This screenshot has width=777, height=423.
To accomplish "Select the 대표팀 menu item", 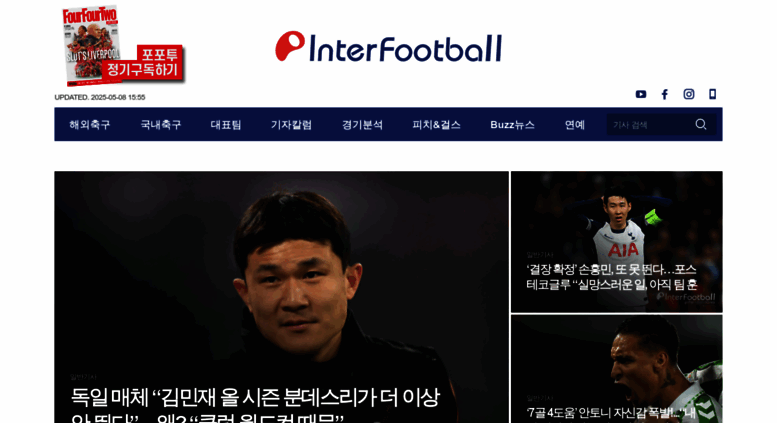I will point(225,125).
